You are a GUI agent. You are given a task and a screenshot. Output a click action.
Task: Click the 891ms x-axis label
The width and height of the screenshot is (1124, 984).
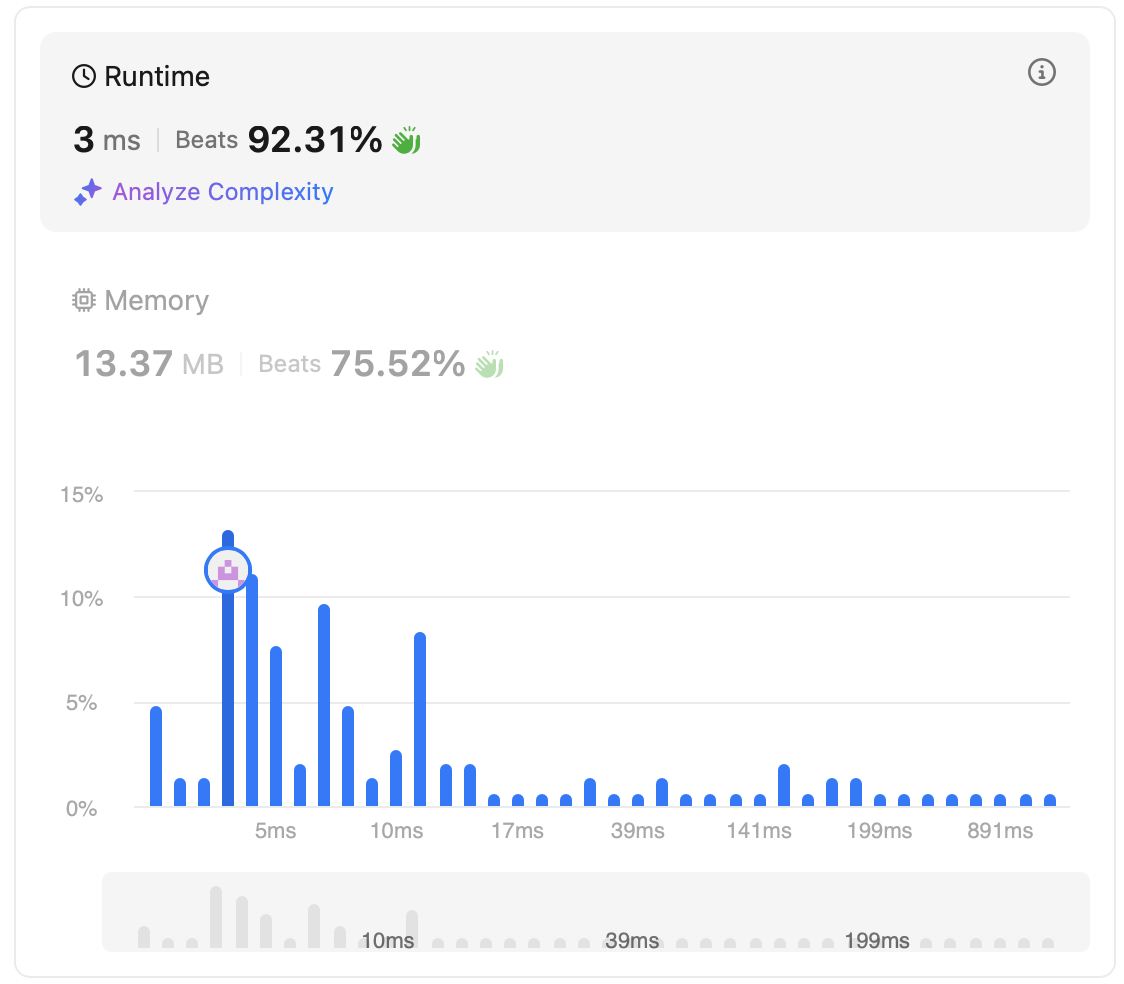point(1000,832)
